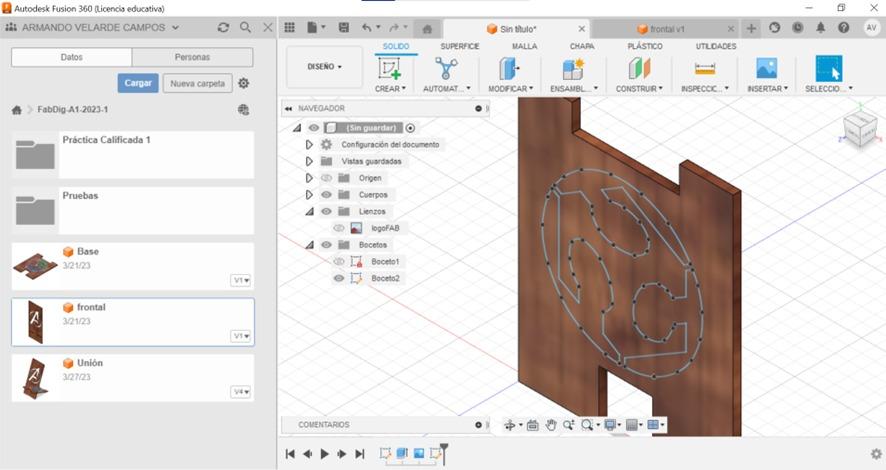Screen dimensions: 886x470
Task: Switch to the MALLA ribbon tab
Action: (x=524, y=46)
